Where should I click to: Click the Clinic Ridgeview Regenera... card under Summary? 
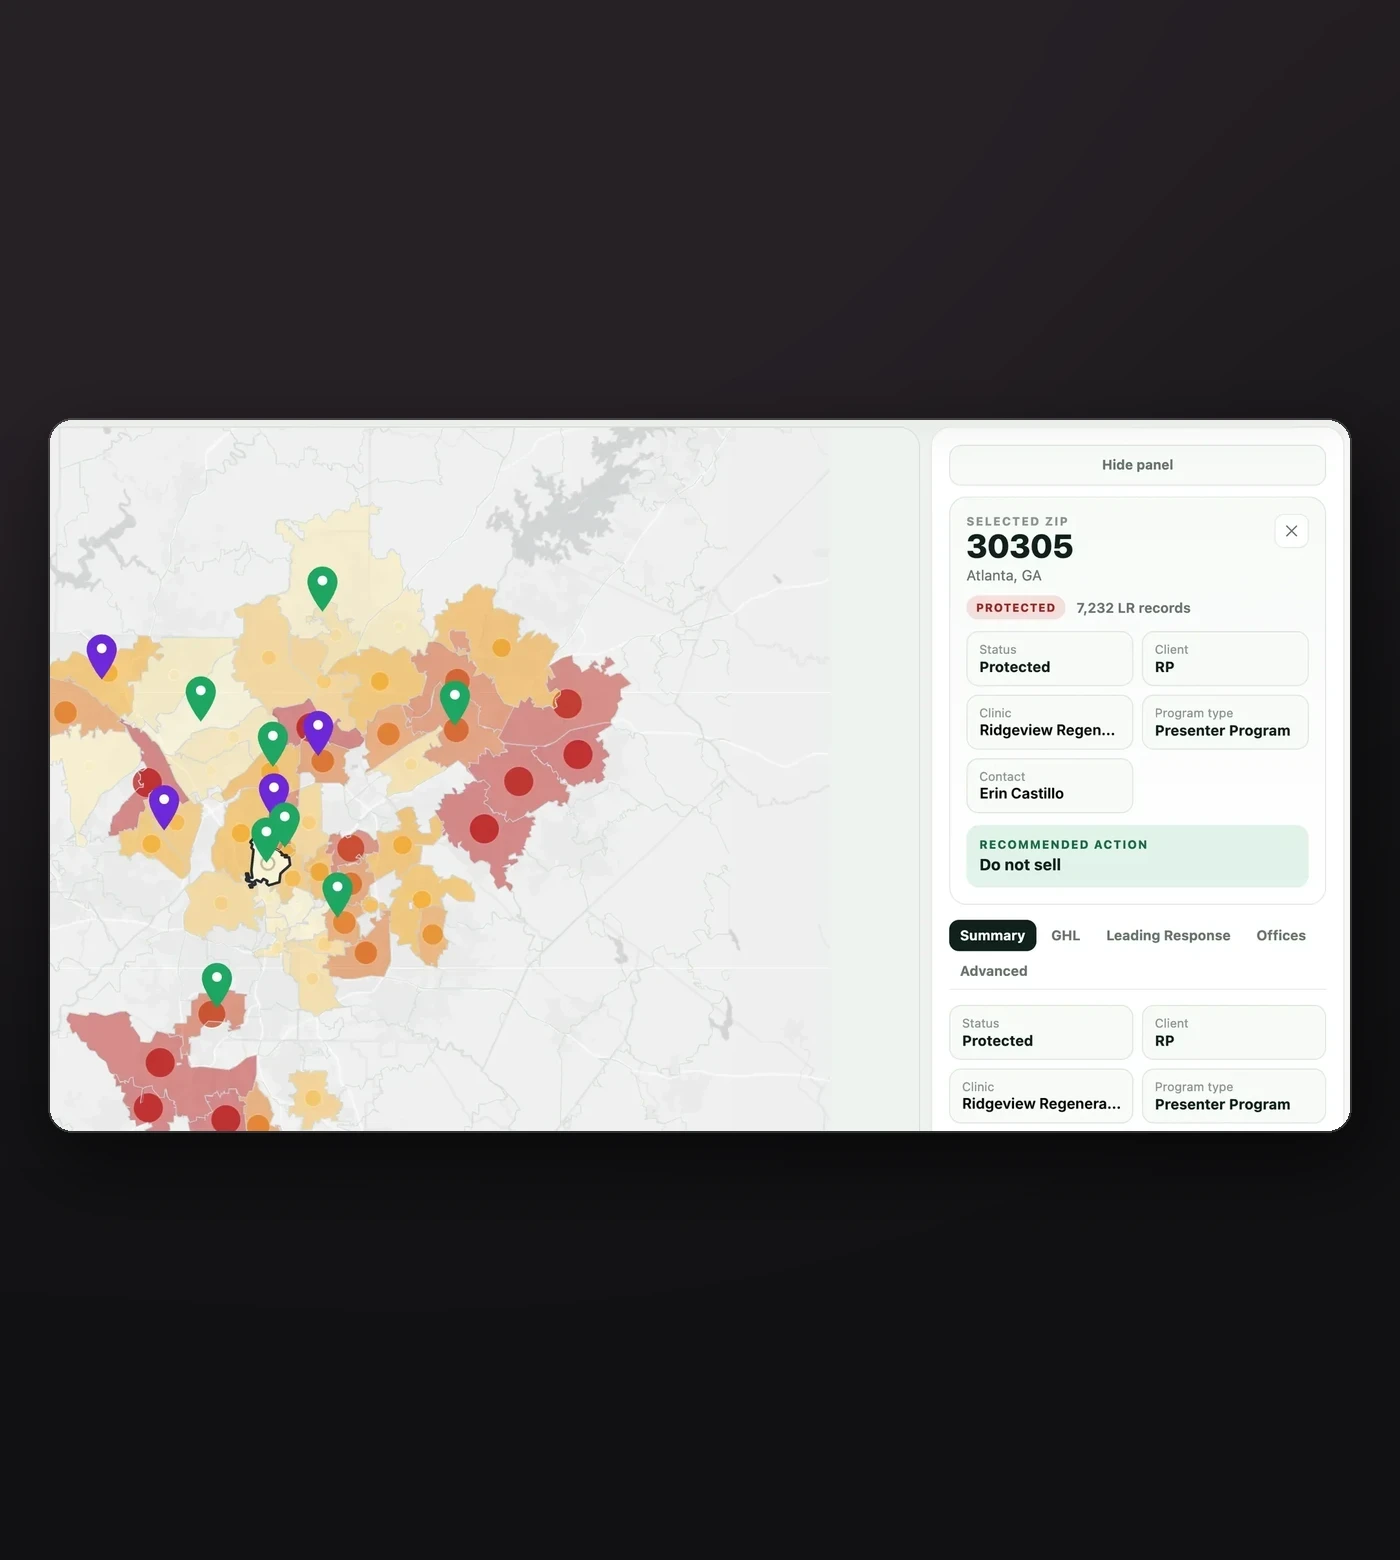1041,1096
